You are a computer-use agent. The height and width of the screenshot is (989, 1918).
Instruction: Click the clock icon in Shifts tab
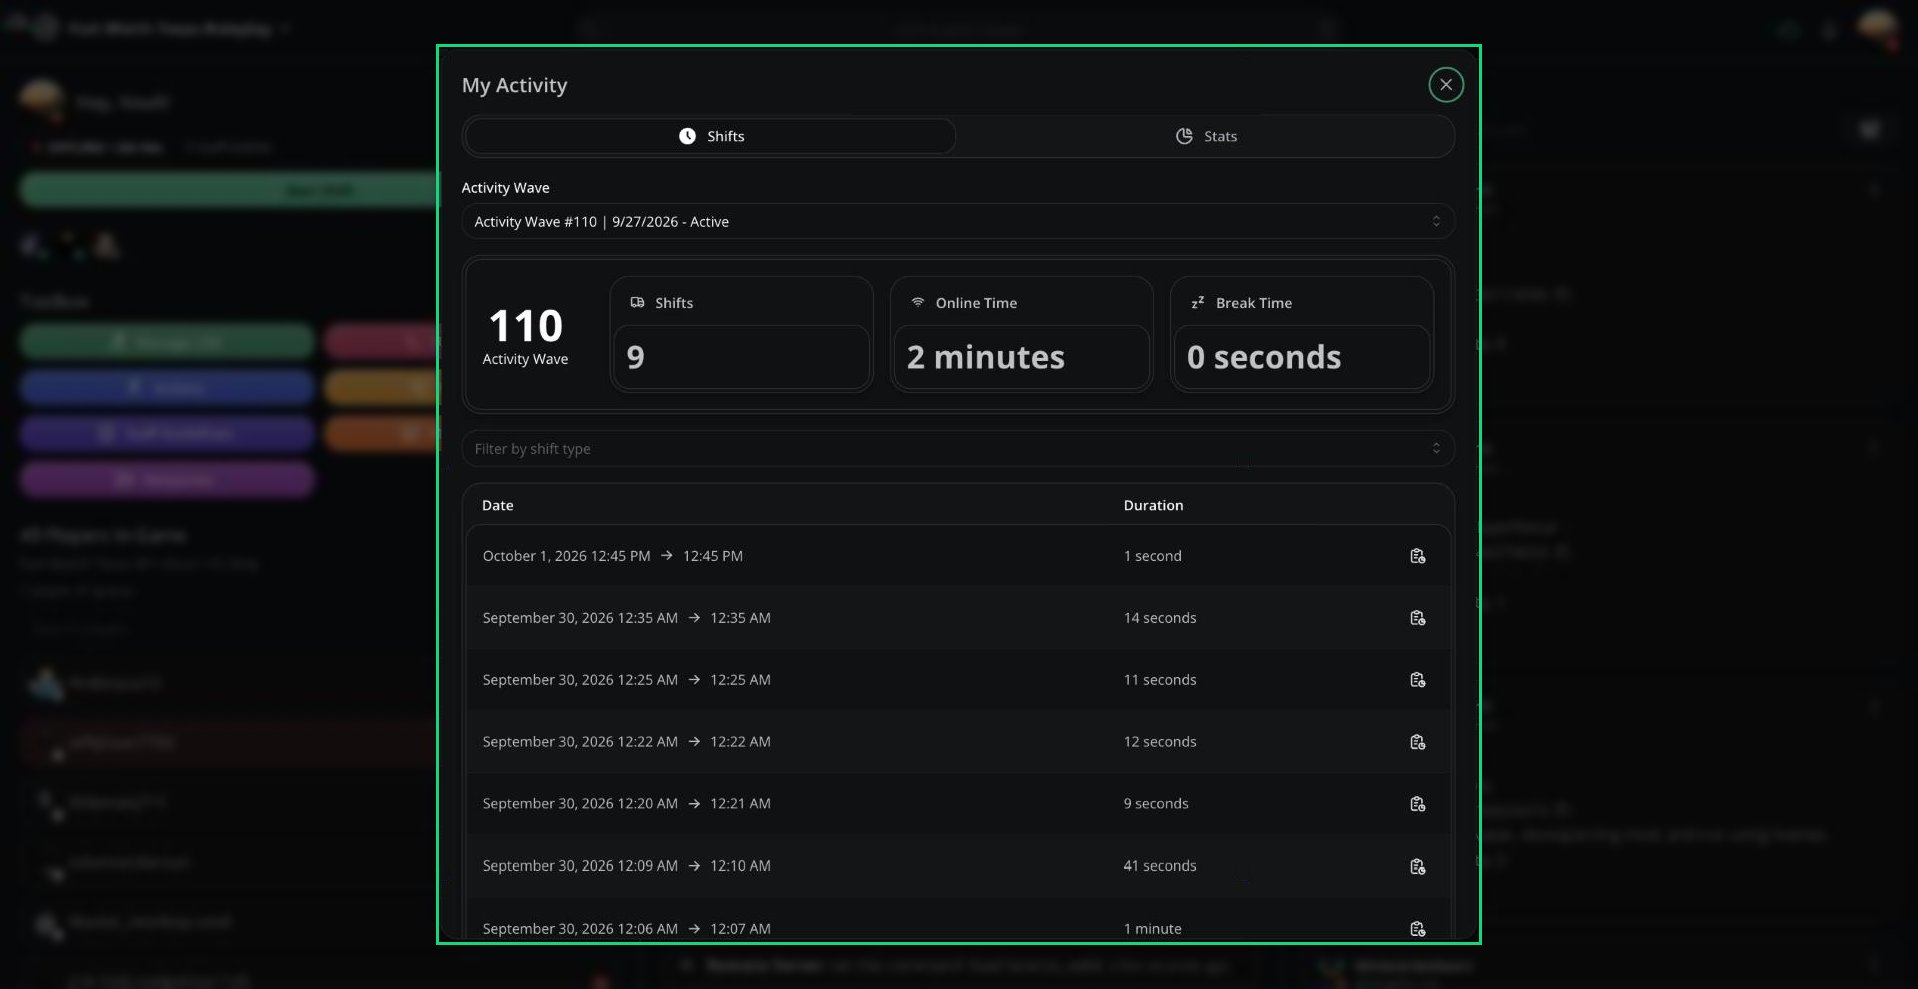pyautogui.click(x=687, y=136)
